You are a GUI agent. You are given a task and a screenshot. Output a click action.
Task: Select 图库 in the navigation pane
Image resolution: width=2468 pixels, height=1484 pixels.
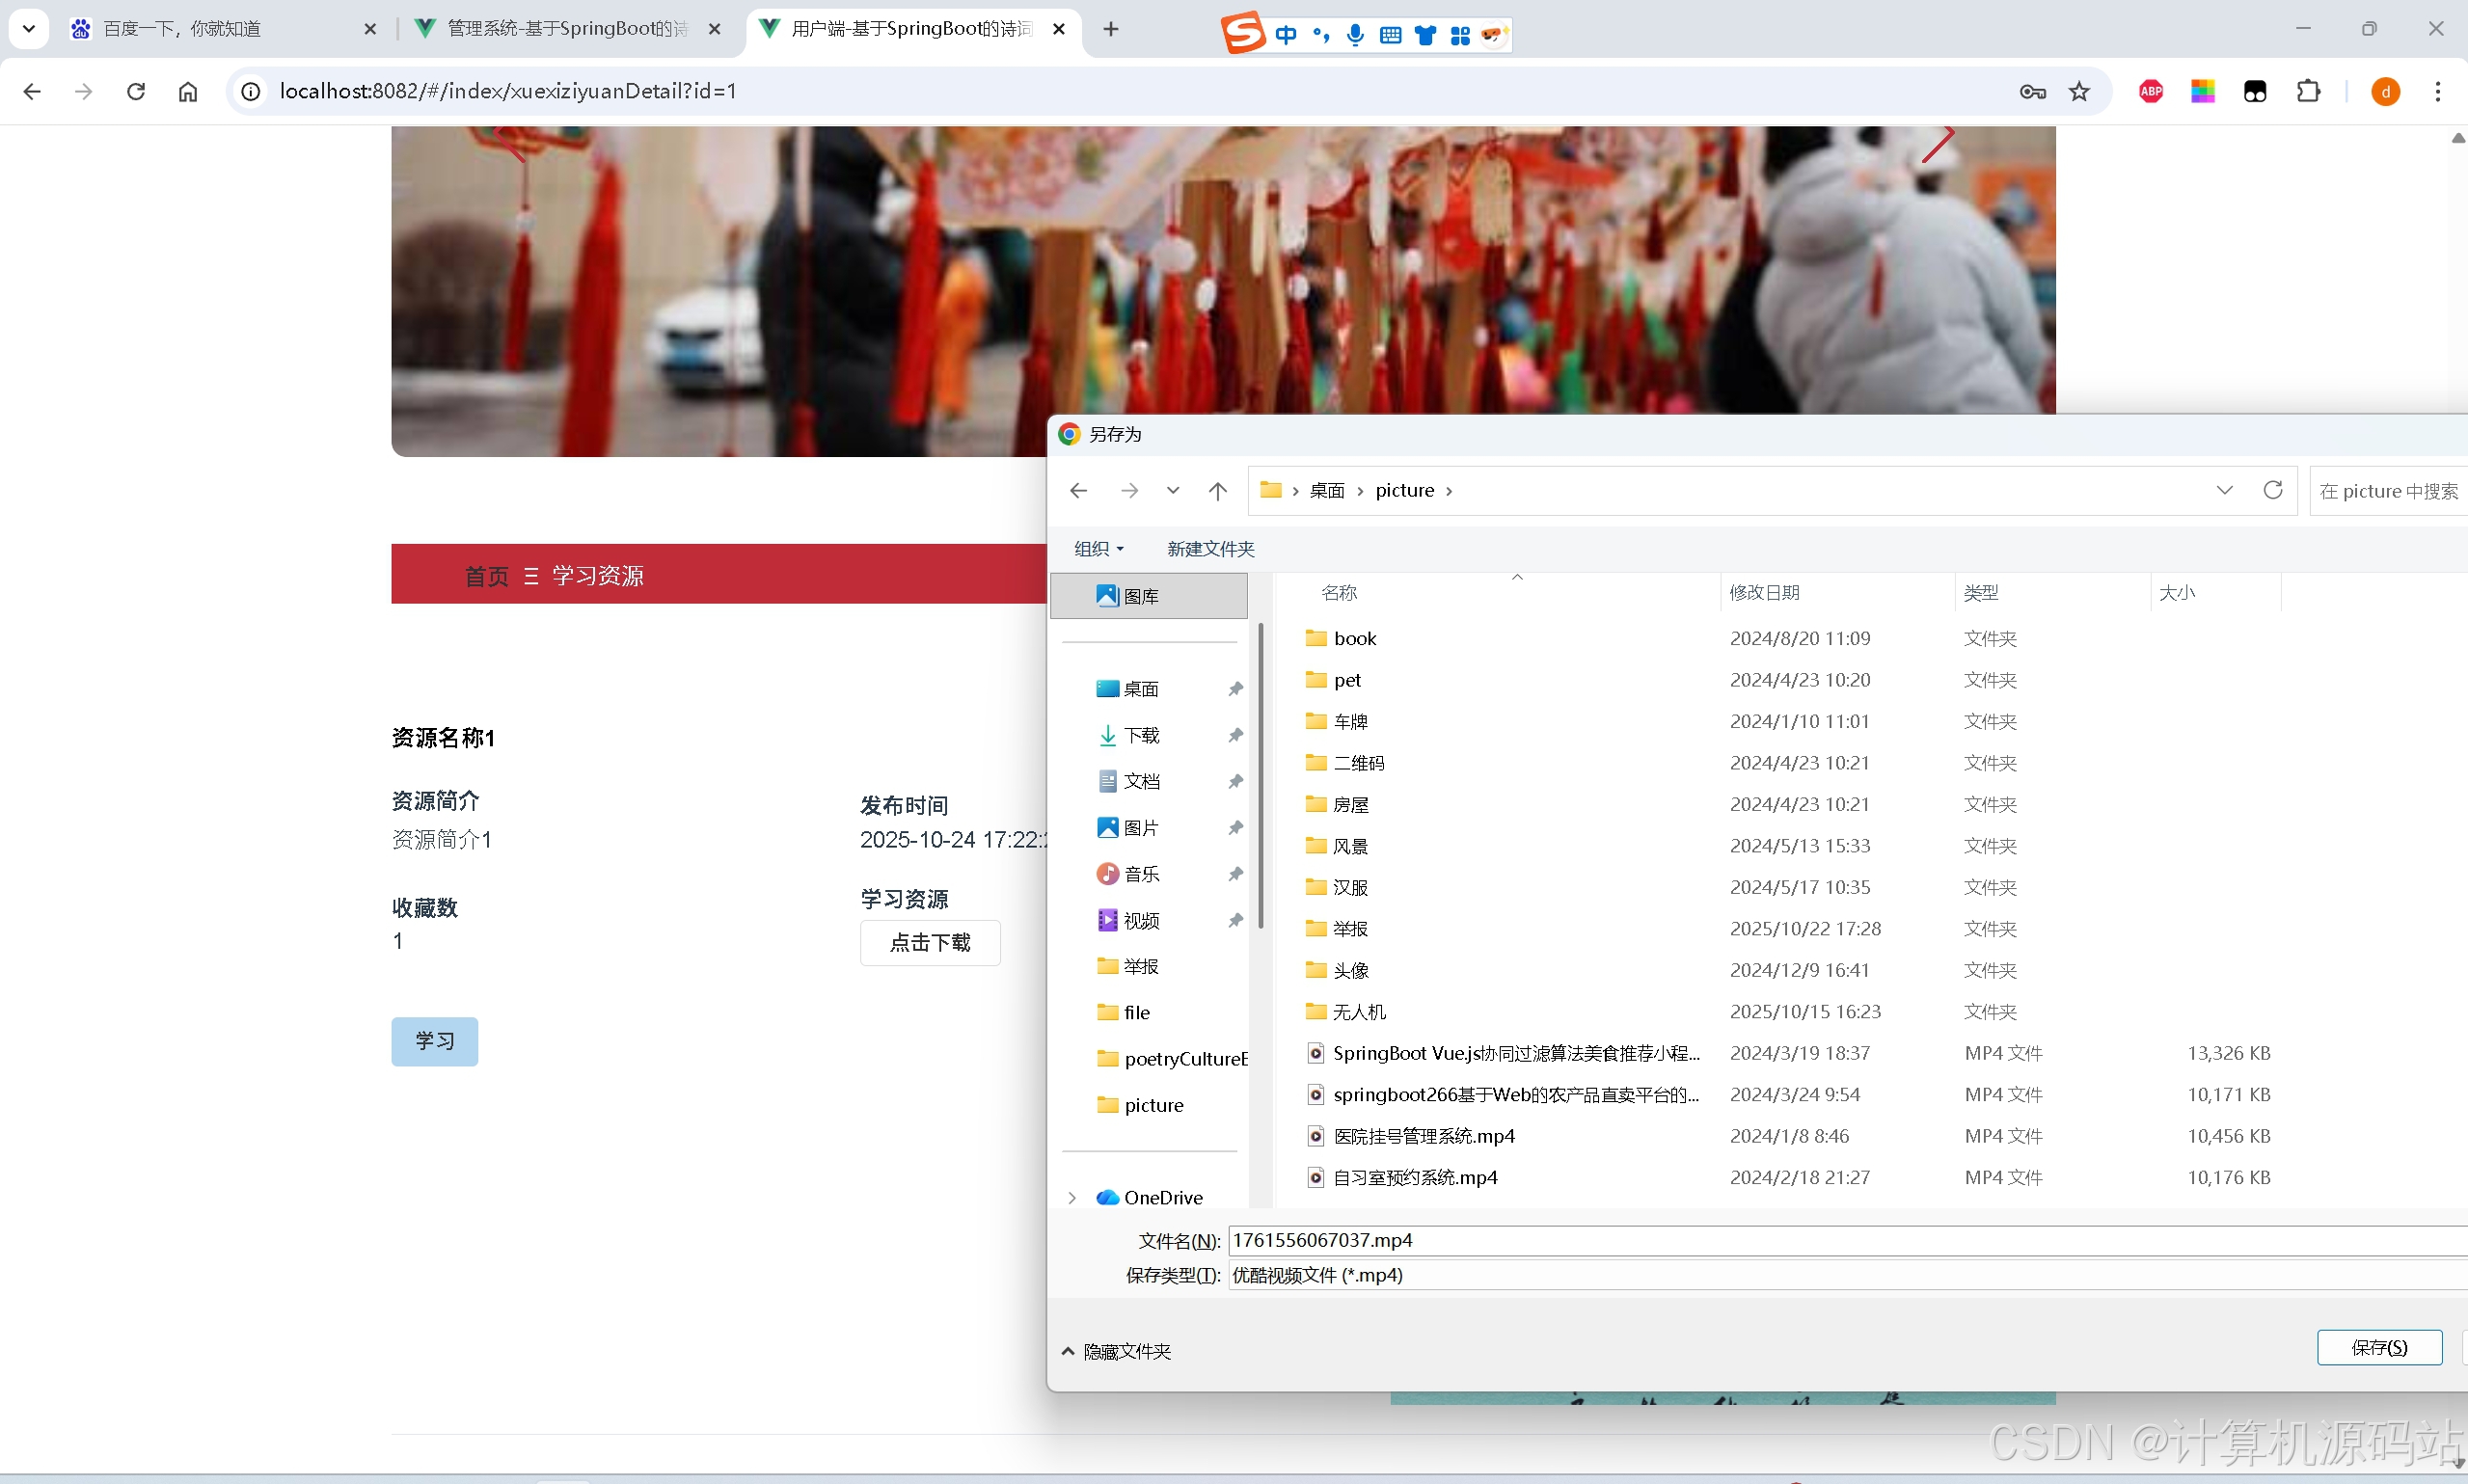point(1148,596)
